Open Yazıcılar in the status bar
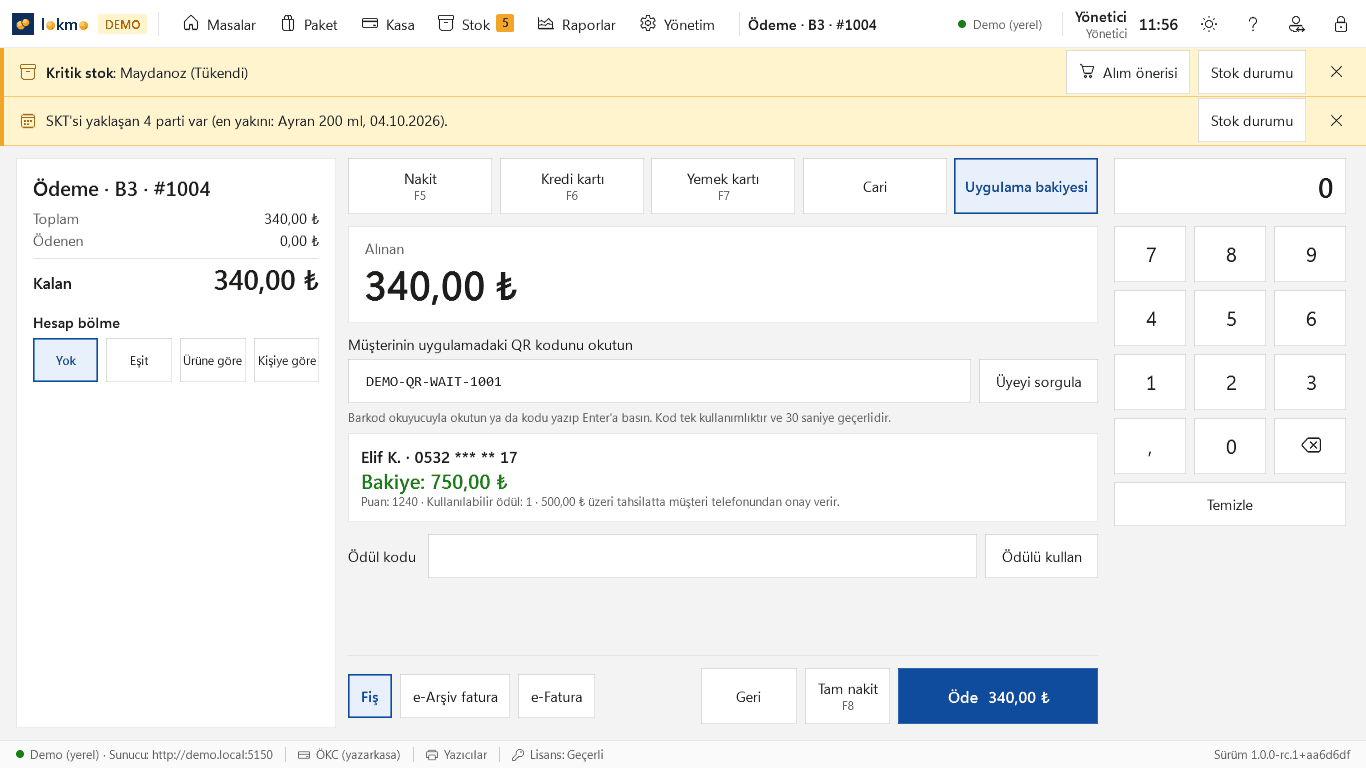 456,755
